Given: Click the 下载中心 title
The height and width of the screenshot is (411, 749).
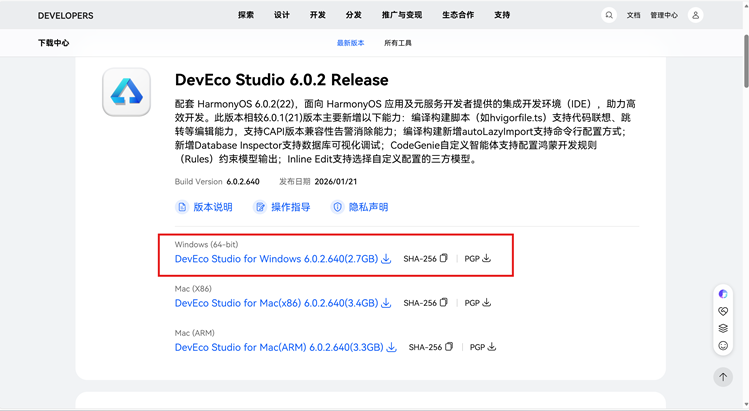Looking at the screenshot, I should tap(54, 43).
